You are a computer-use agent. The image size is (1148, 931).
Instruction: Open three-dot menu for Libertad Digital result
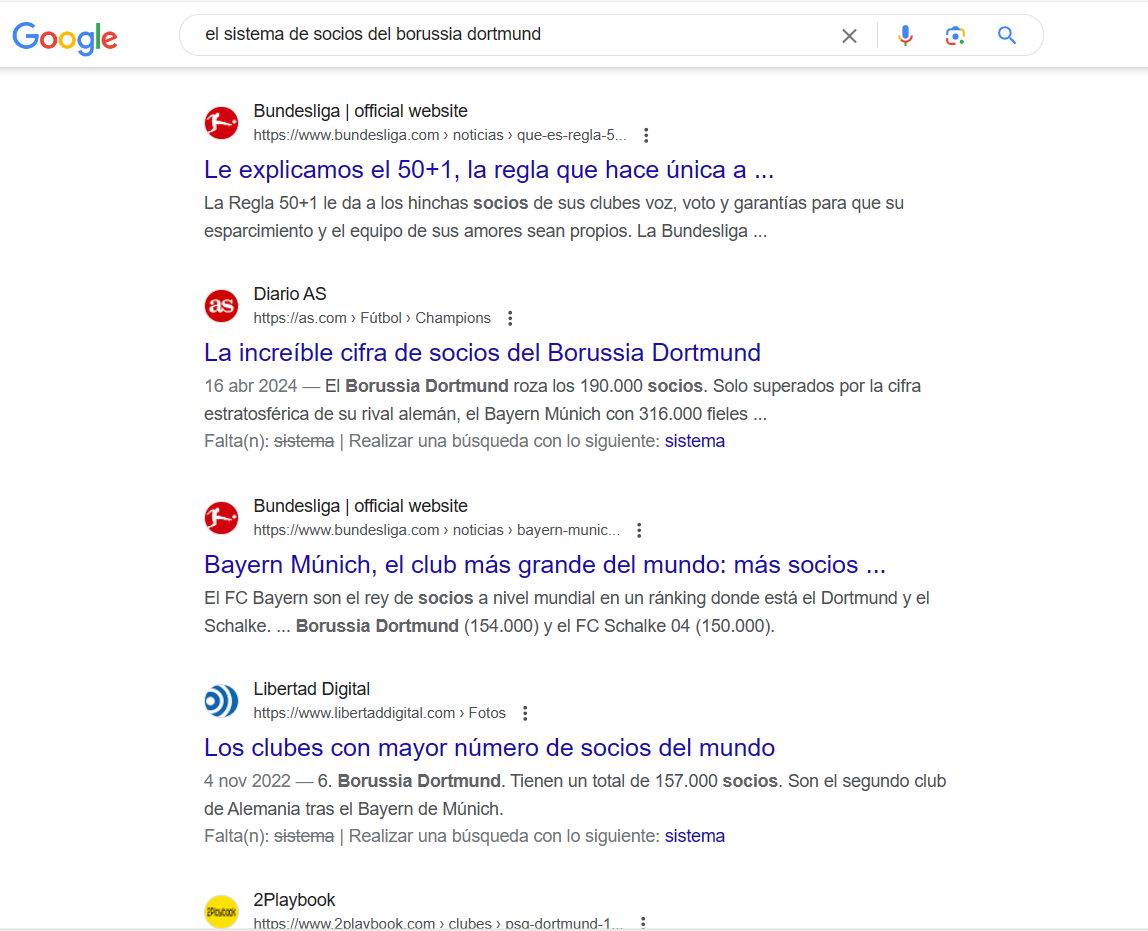click(525, 714)
